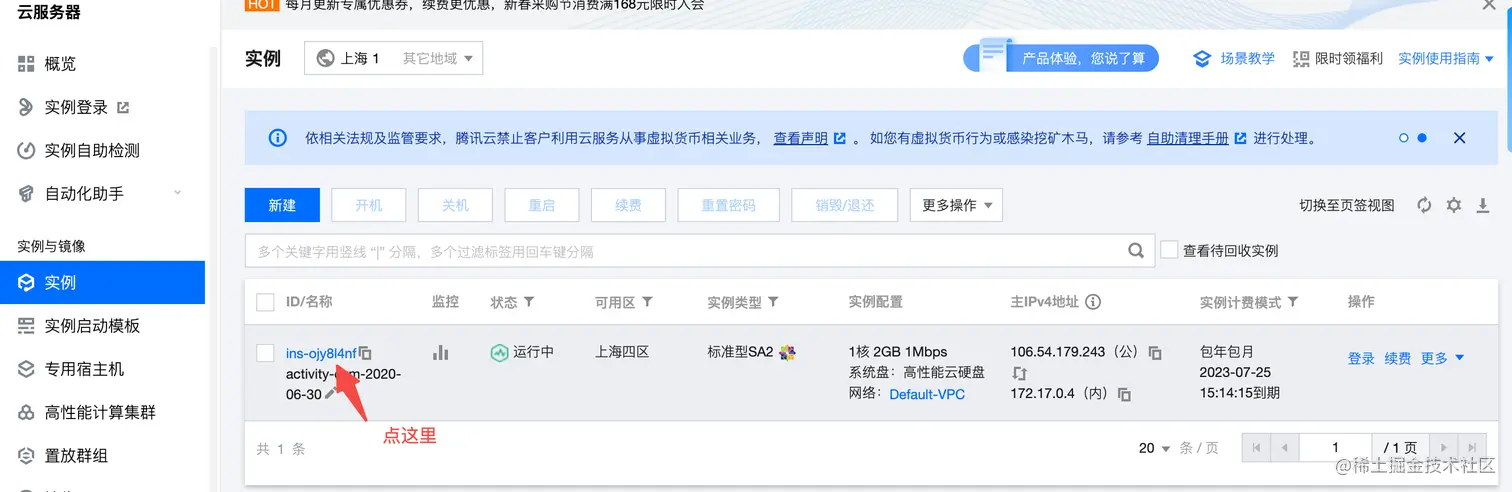
Task: Open 场景教学 link at top
Action: (1247, 58)
